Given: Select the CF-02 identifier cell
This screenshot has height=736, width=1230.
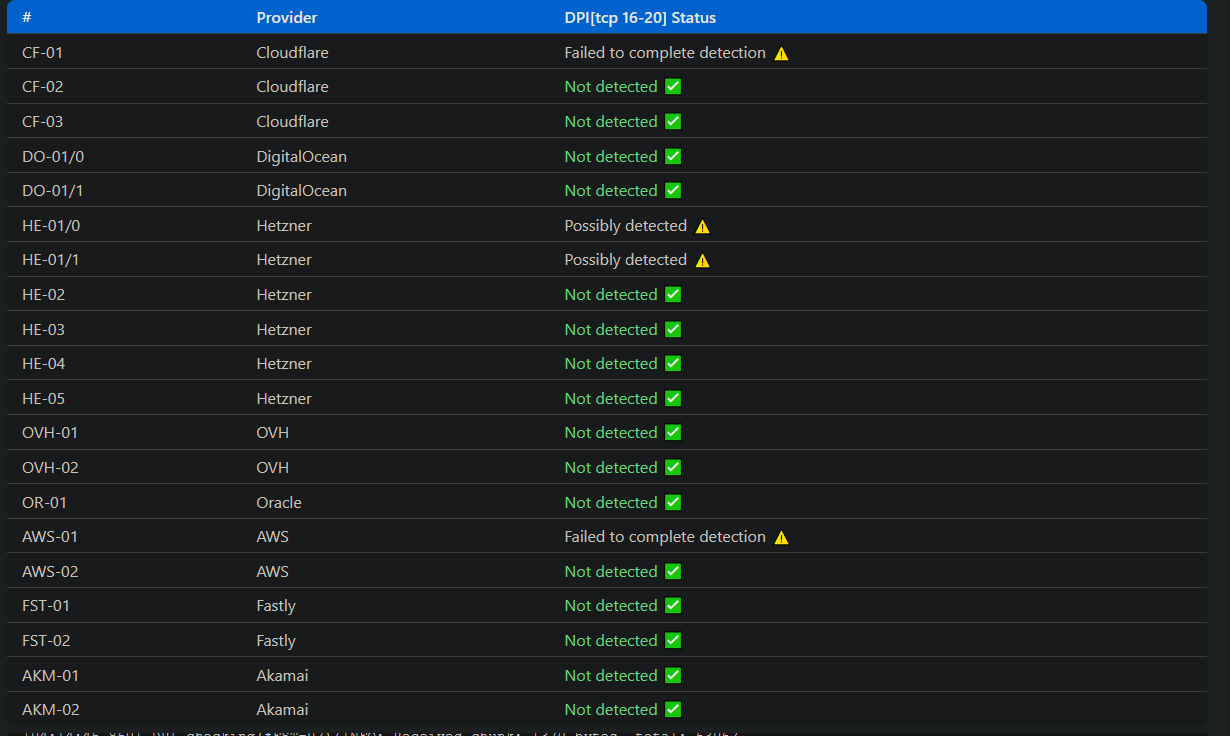Looking at the screenshot, I should point(42,87).
